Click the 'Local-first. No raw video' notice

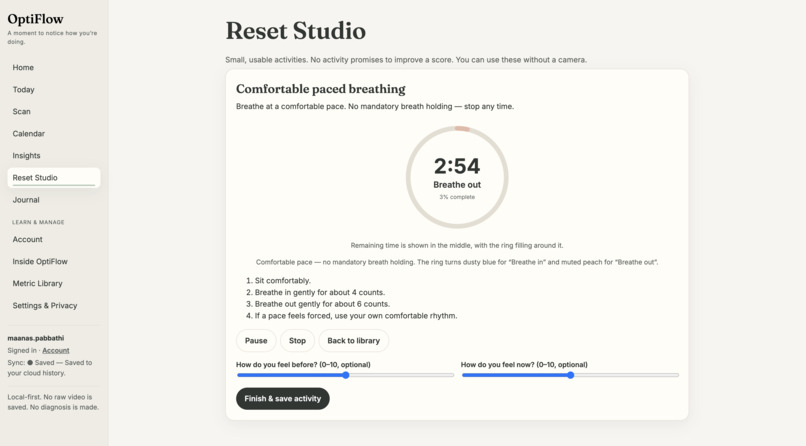(53, 402)
